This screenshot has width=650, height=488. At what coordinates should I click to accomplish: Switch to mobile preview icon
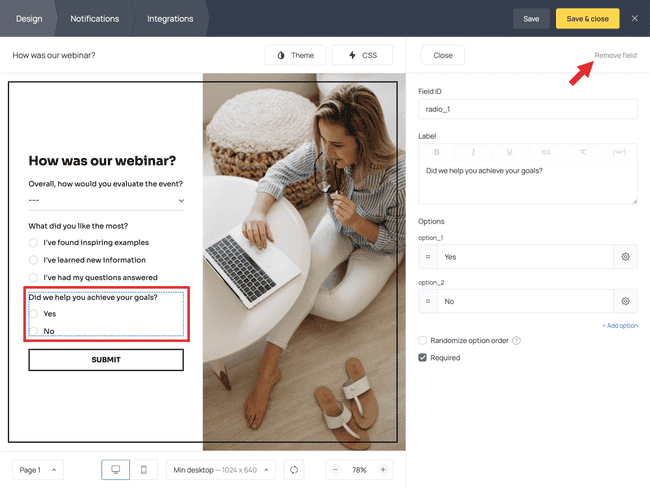coord(143,470)
